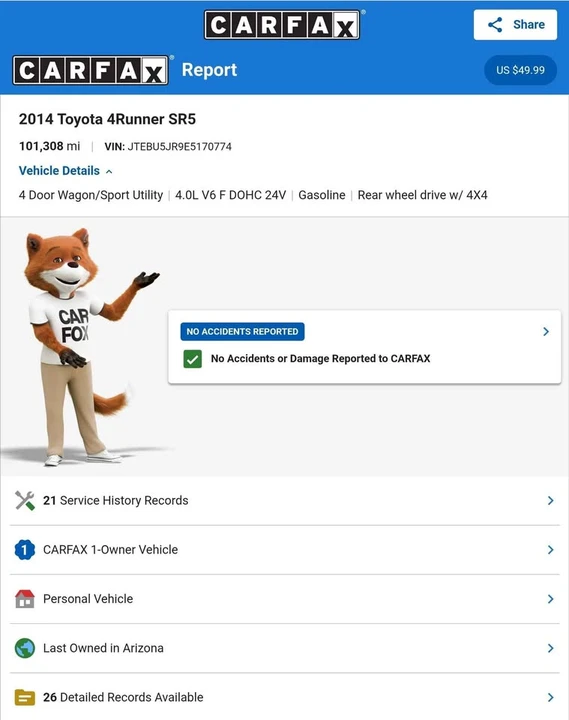Image resolution: width=569 pixels, height=720 pixels.
Task: Open Last Owned in Arizona details
Action: tap(285, 648)
